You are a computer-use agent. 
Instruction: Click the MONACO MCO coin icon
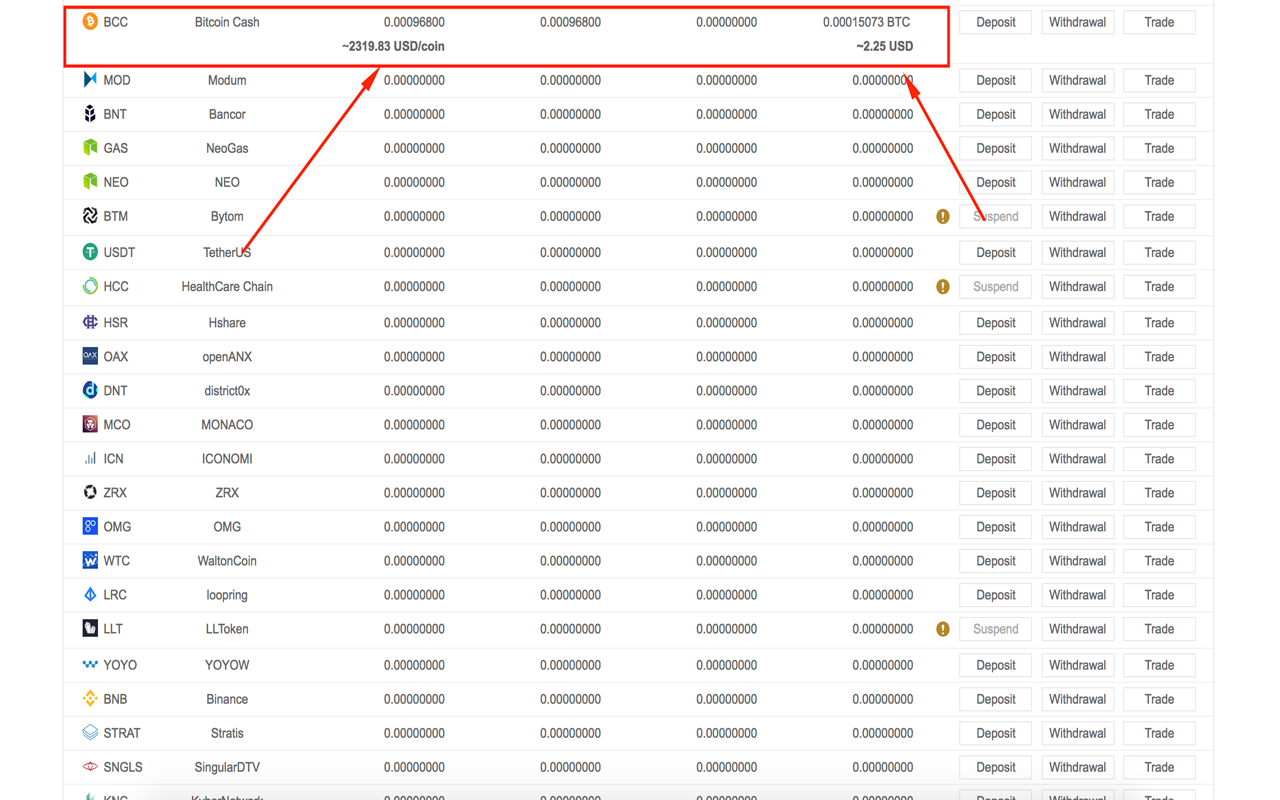[90, 424]
